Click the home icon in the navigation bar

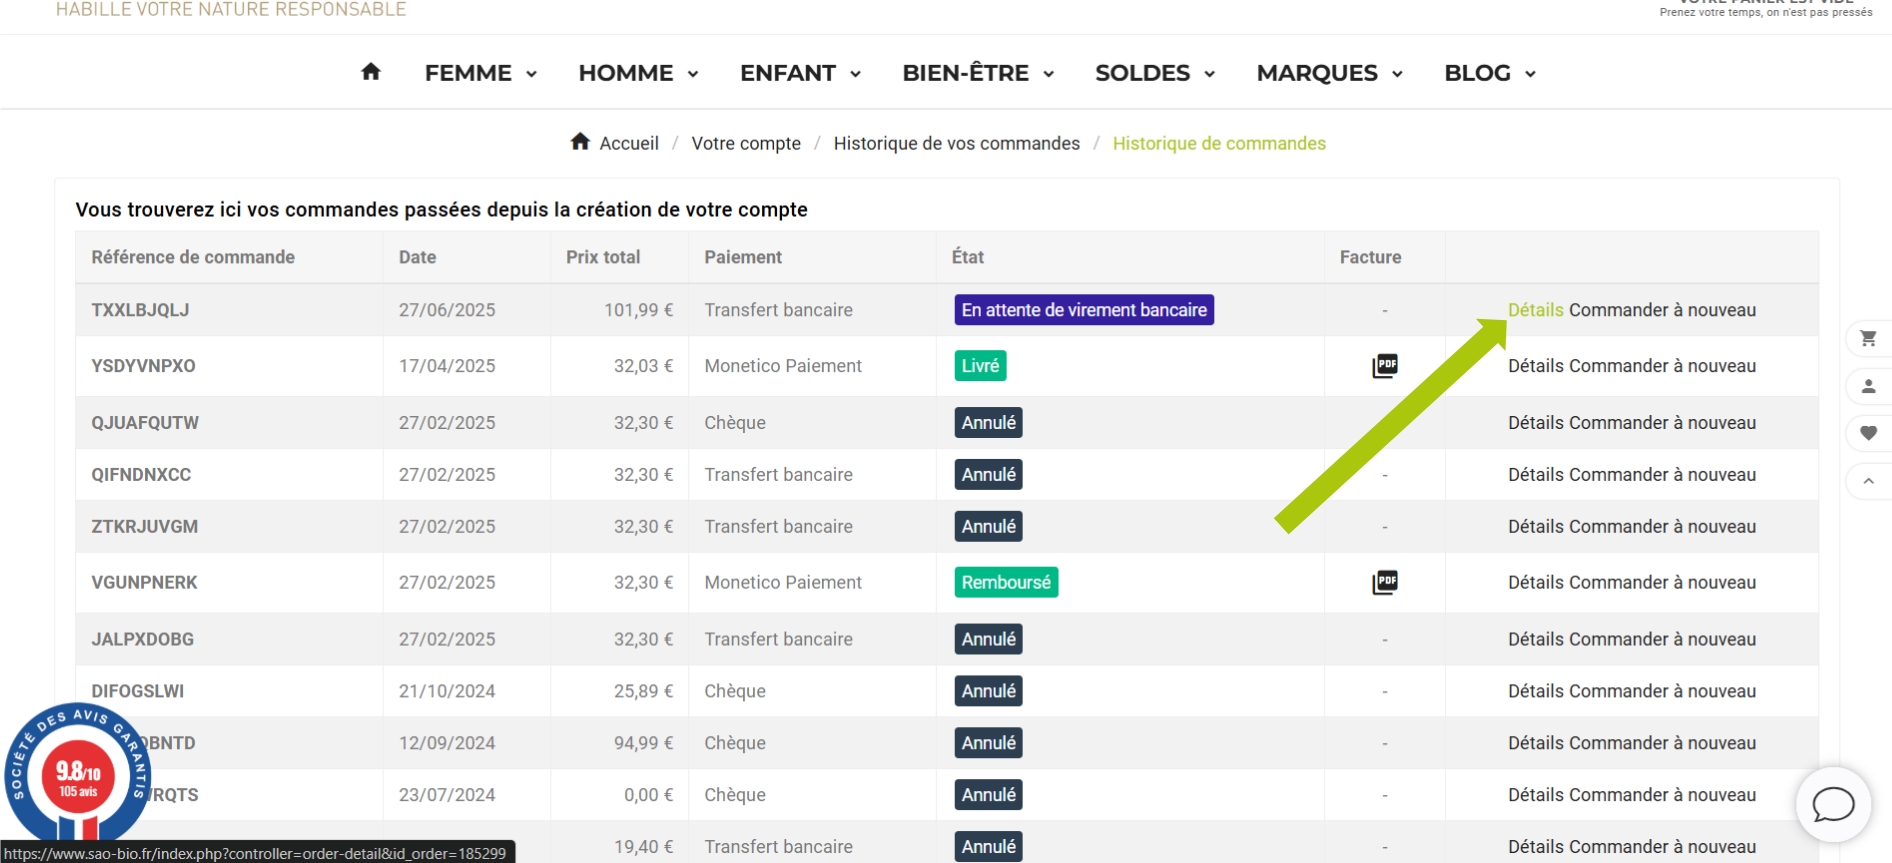[x=371, y=72]
